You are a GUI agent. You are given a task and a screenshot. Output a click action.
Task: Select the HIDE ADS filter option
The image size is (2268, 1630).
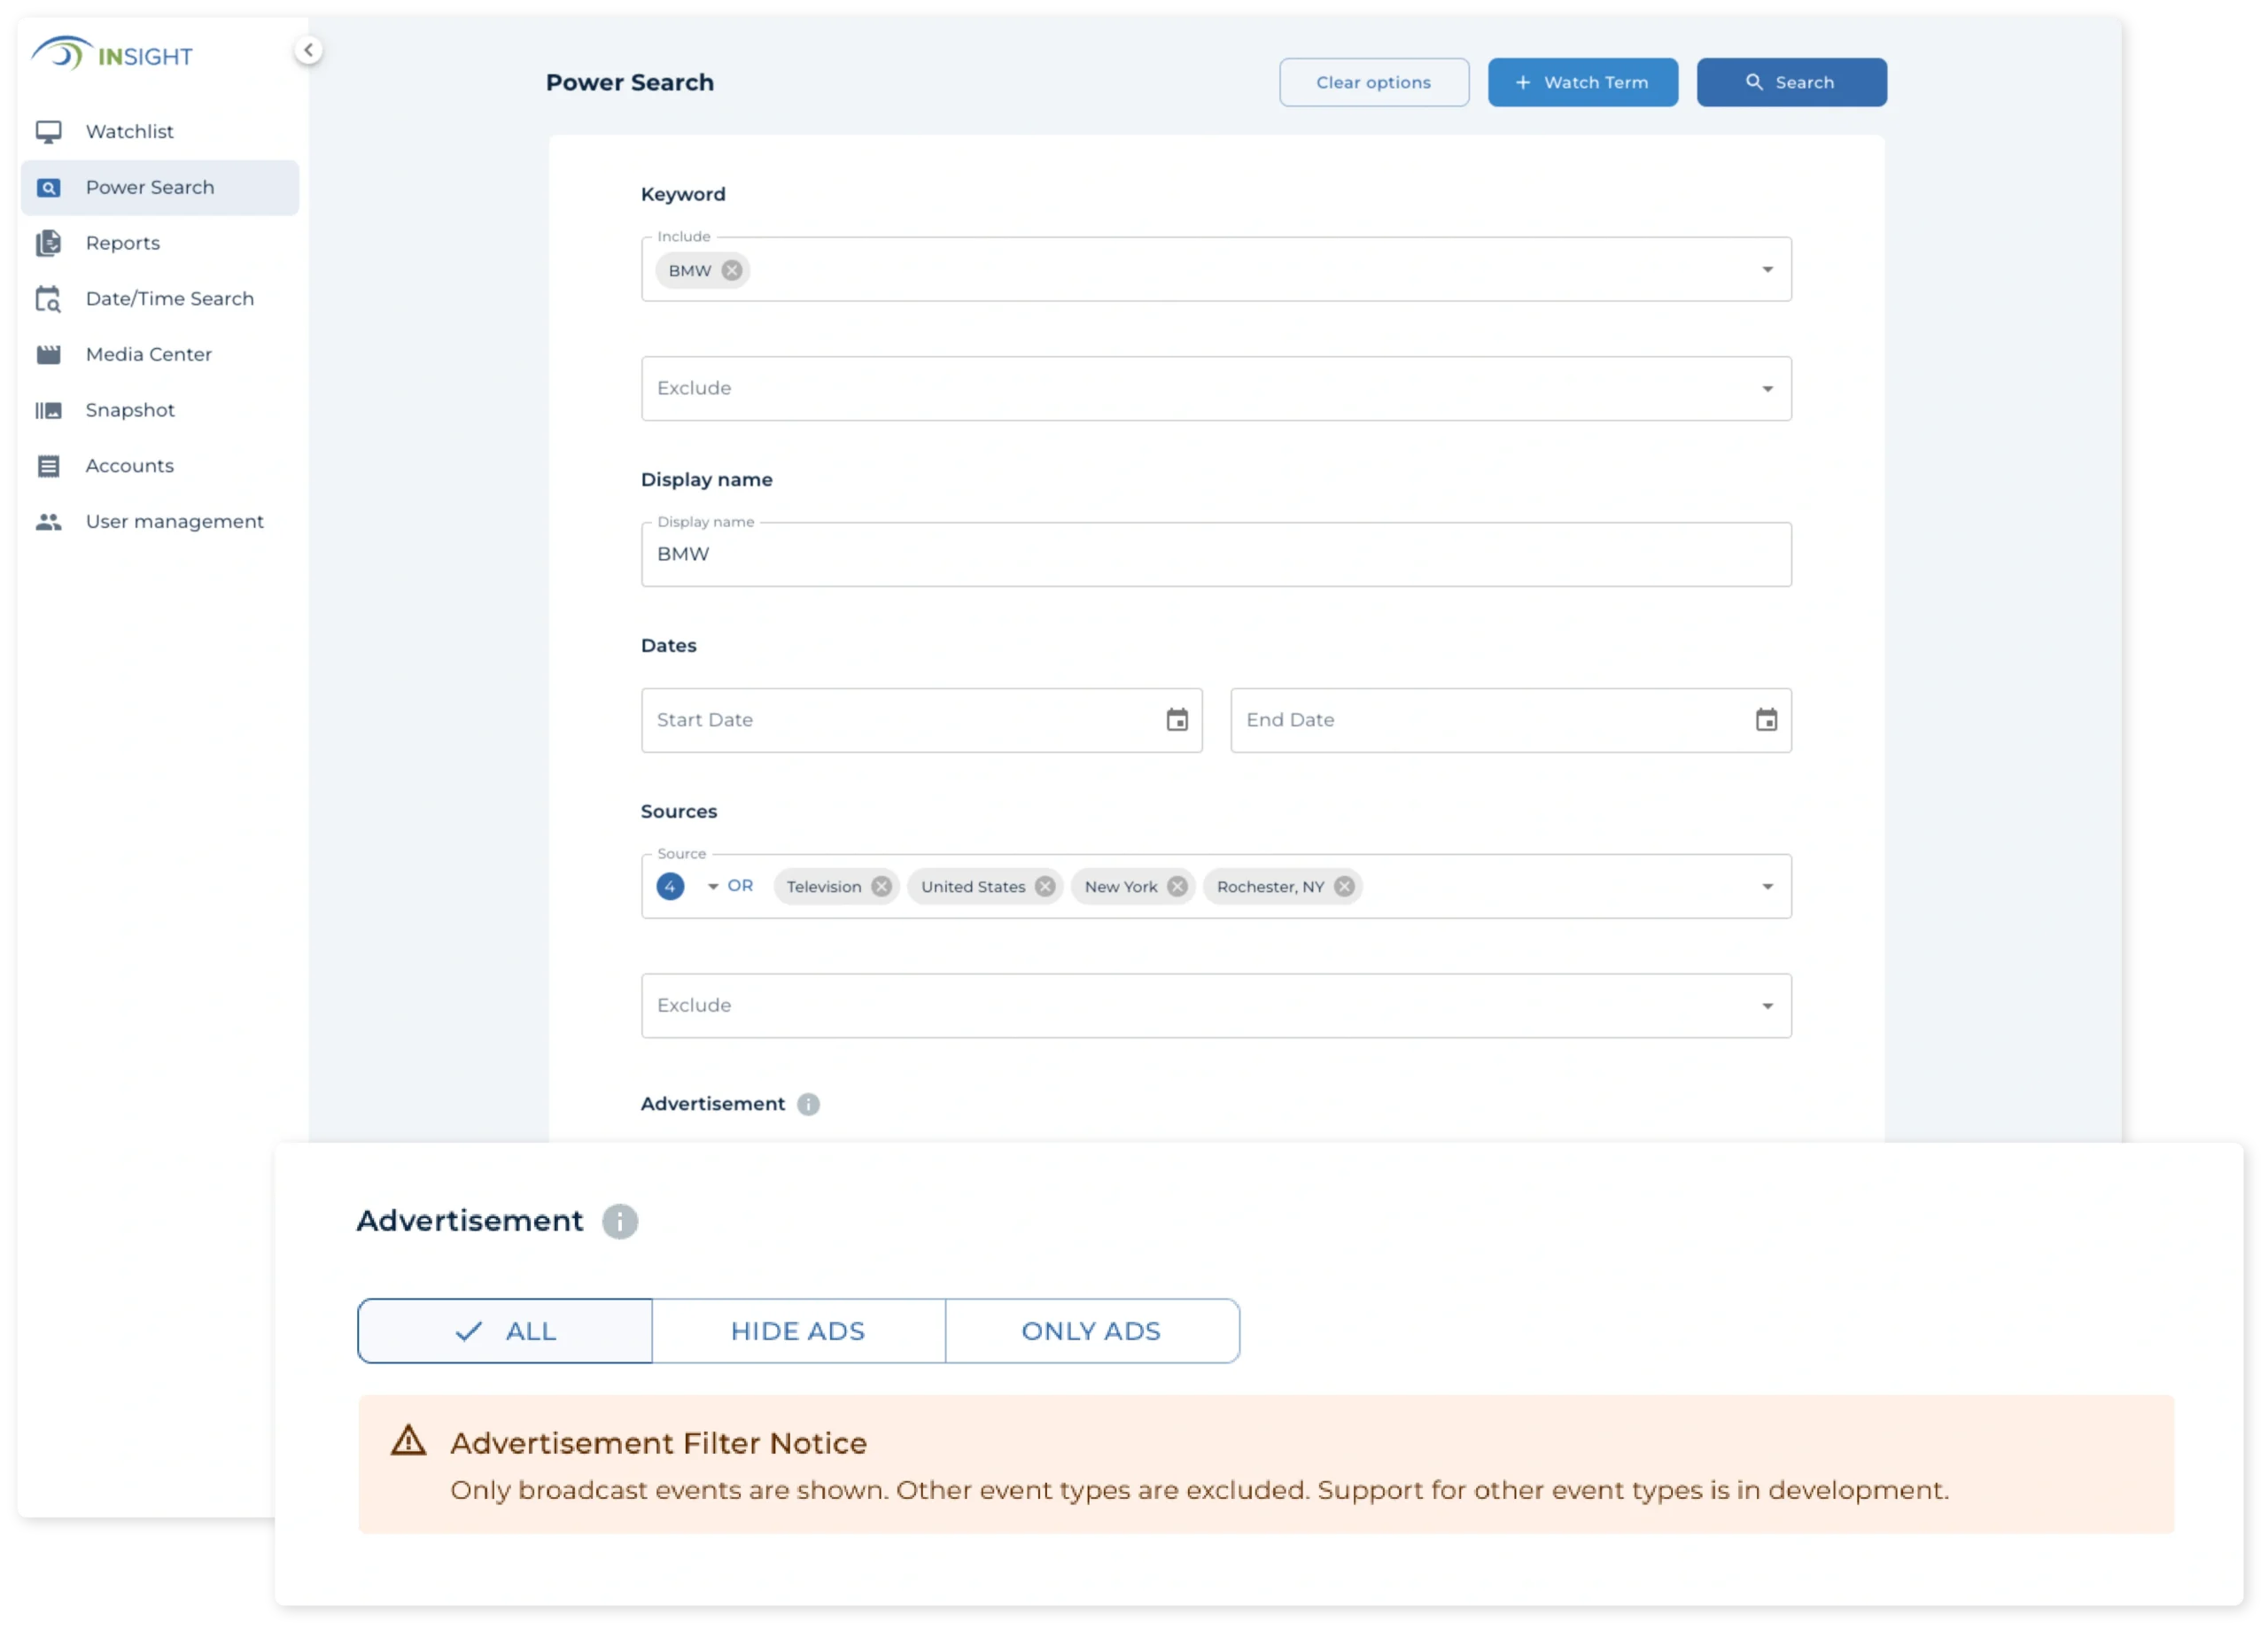point(798,1331)
